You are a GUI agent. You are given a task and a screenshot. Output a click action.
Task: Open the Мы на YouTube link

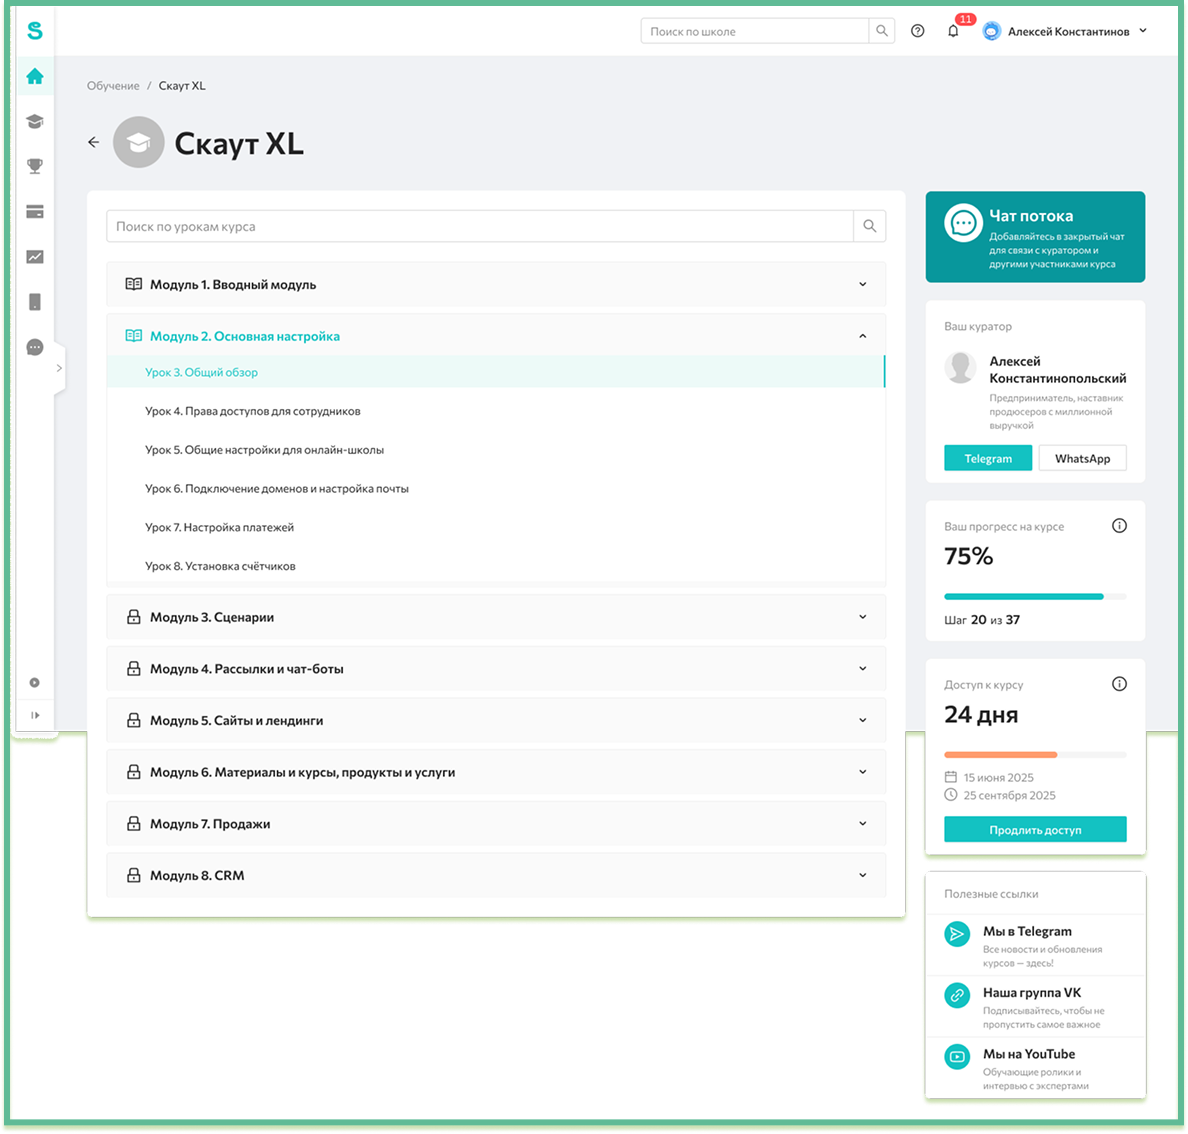pos(1028,1054)
